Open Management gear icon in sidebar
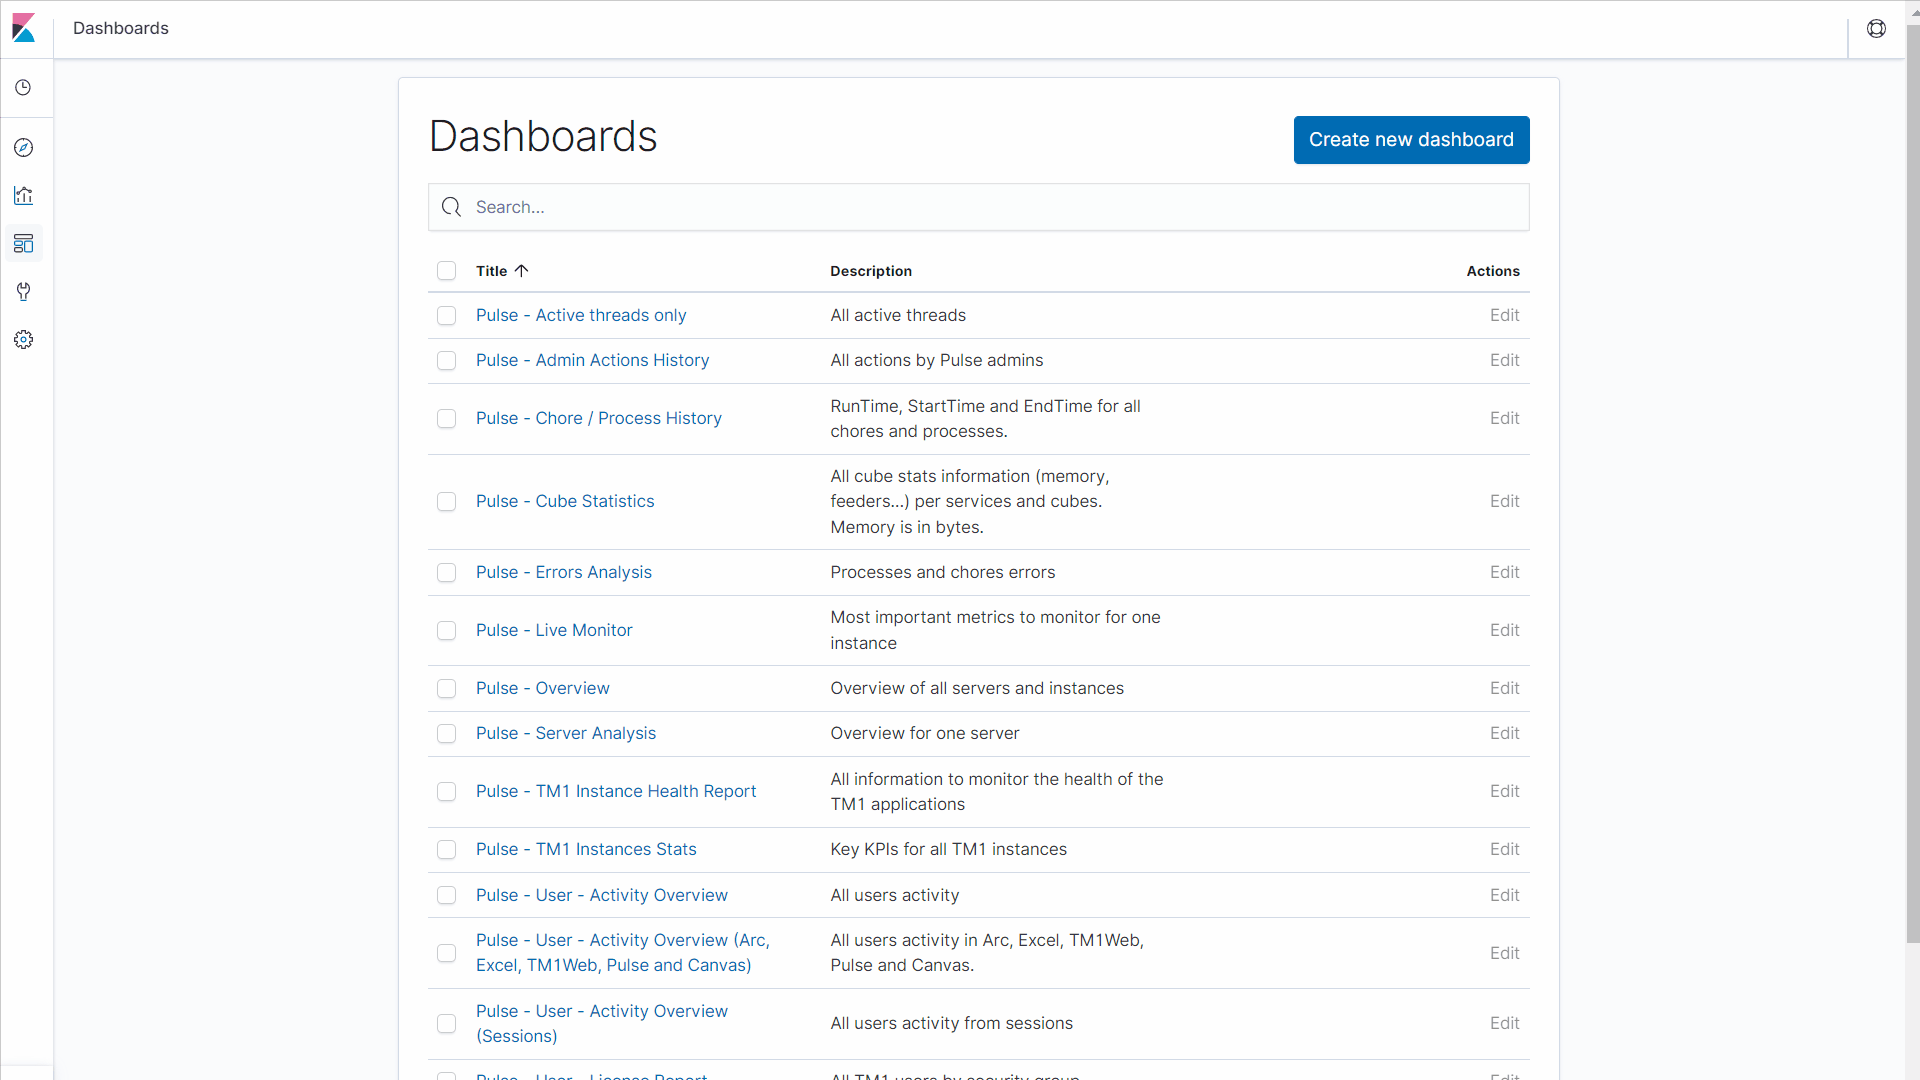The image size is (1920, 1080). tap(24, 340)
